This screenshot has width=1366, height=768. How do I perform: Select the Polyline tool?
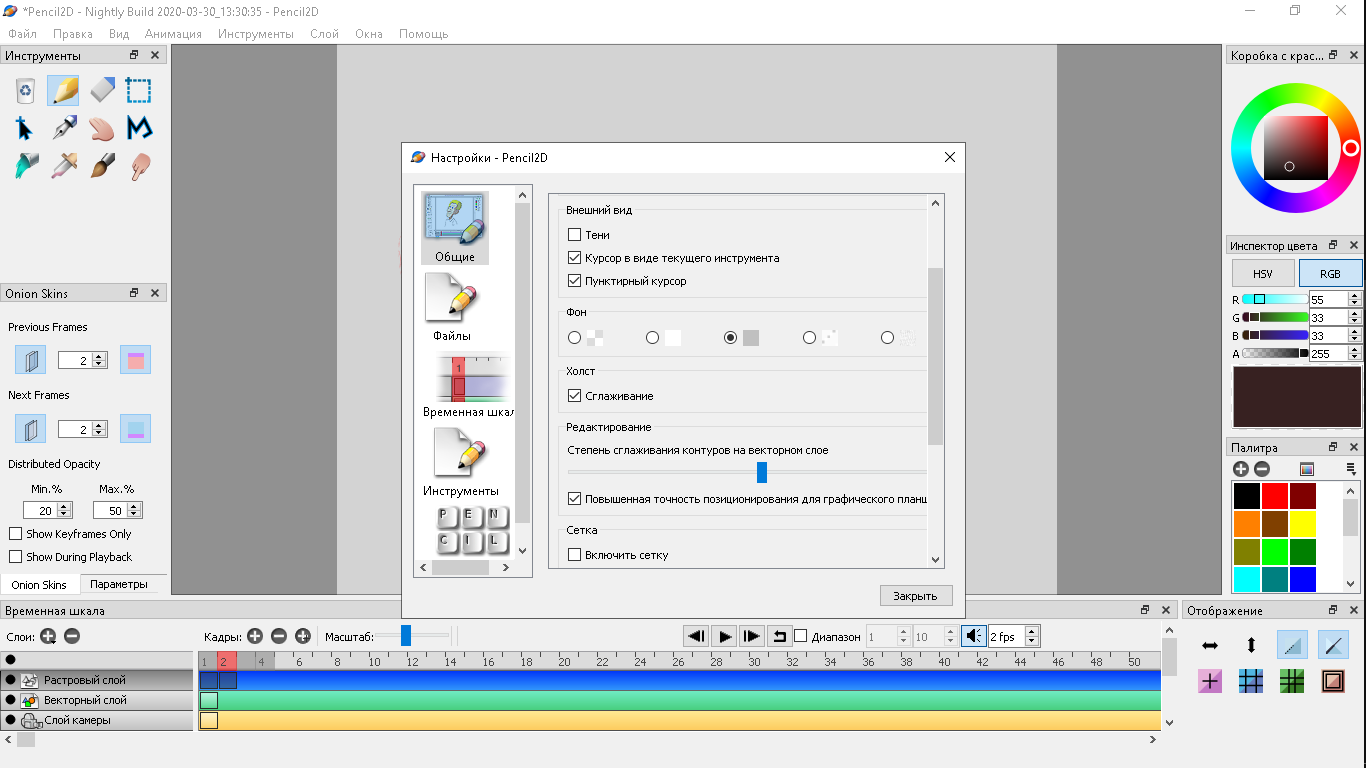[139, 128]
